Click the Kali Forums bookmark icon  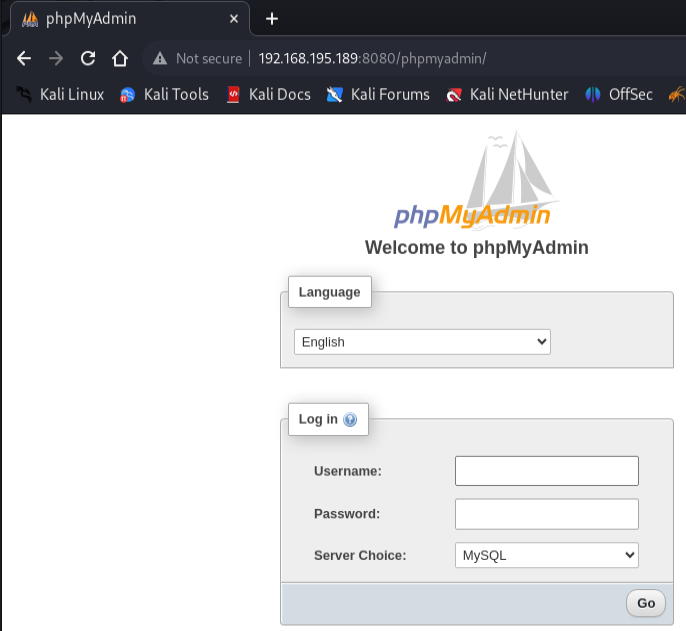point(334,95)
